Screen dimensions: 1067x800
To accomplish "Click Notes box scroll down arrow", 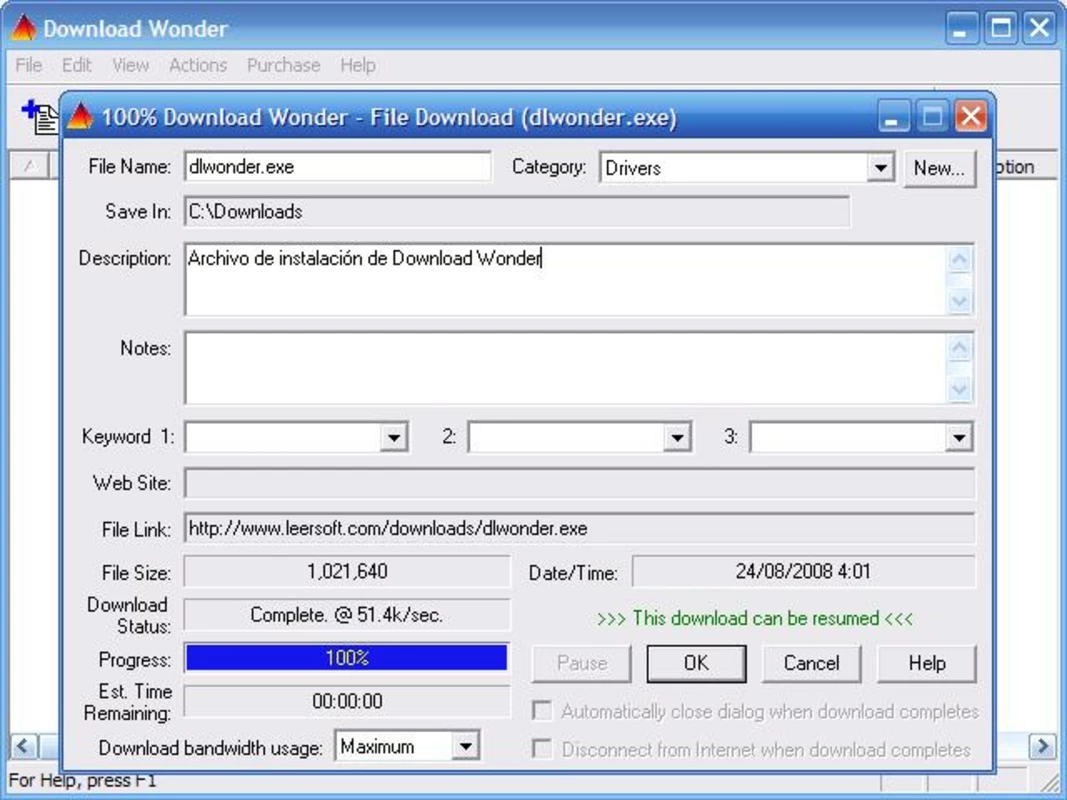I will [x=959, y=388].
